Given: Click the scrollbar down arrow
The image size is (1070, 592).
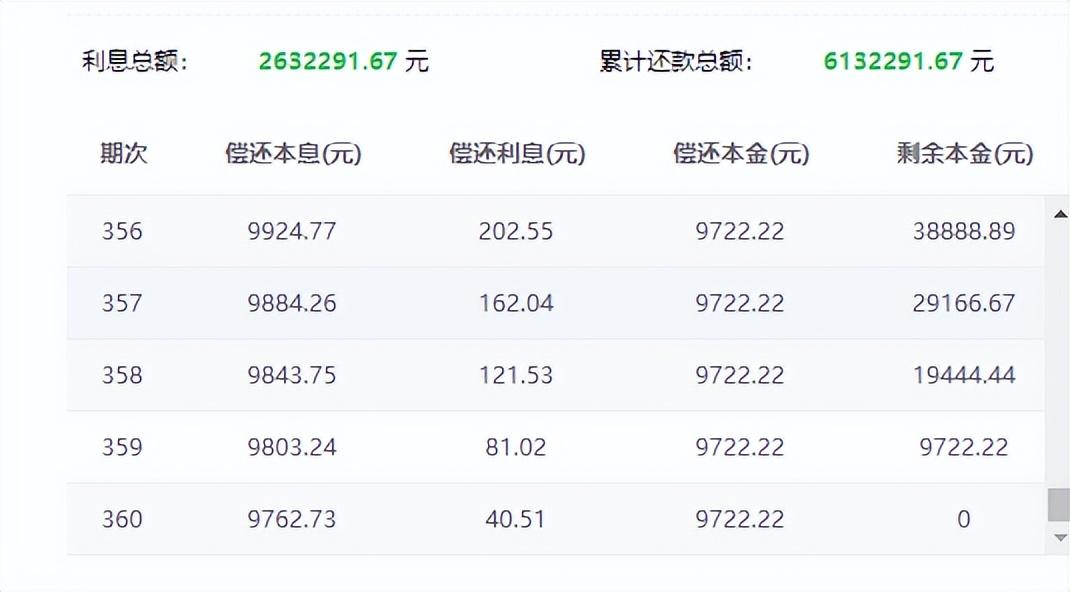Looking at the screenshot, I should point(1059,538).
